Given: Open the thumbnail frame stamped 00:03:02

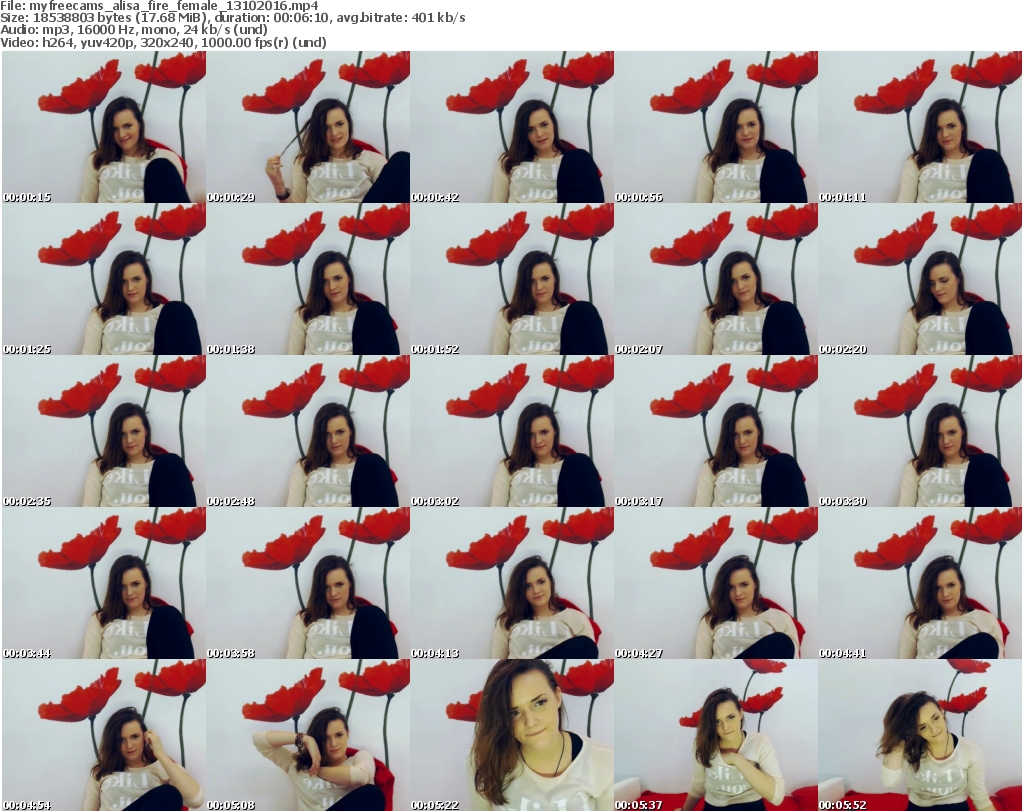Looking at the screenshot, I should point(512,432).
